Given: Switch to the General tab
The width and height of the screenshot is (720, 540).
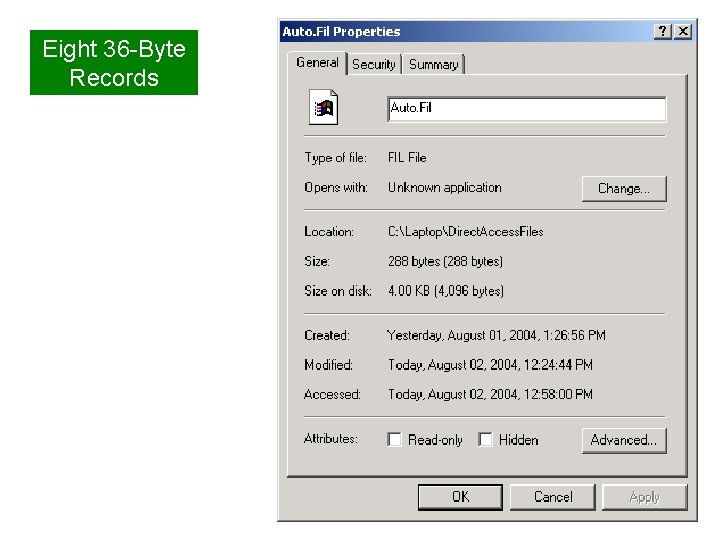Looking at the screenshot, I should click(317, 62).
